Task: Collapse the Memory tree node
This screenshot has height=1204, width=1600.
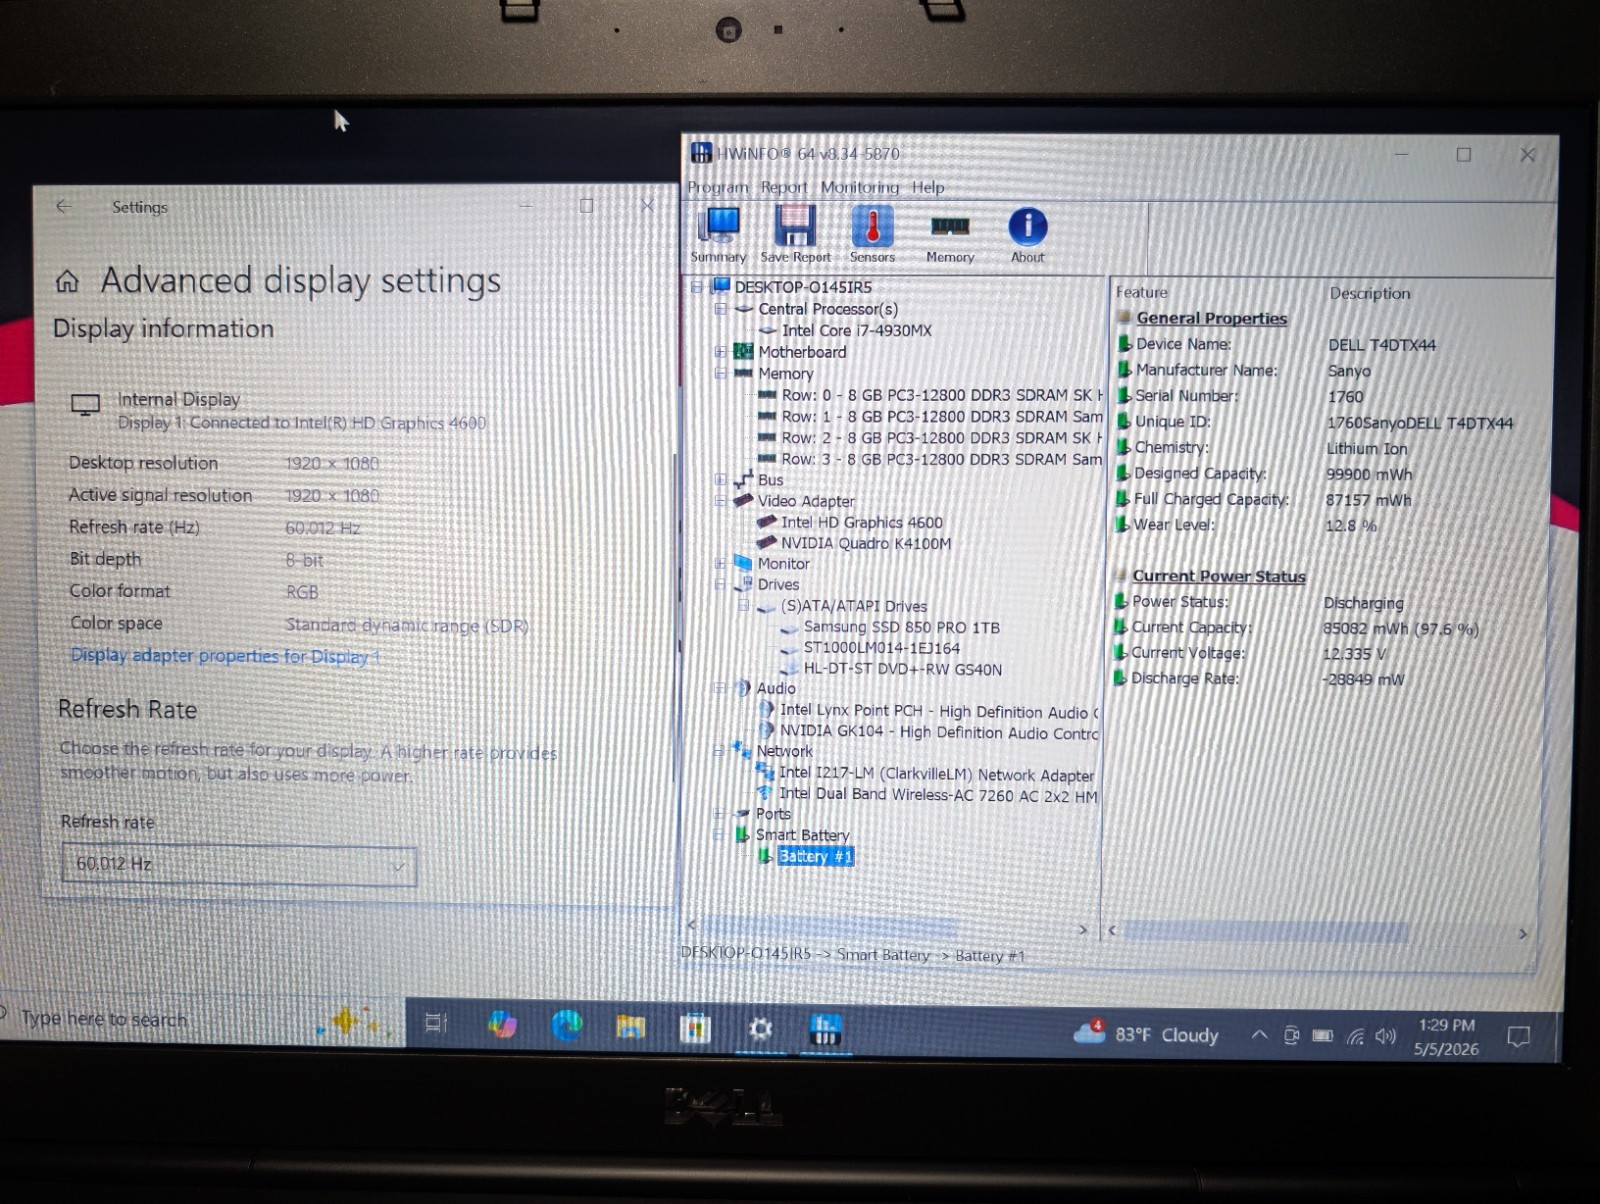Action: pos(721,373)
